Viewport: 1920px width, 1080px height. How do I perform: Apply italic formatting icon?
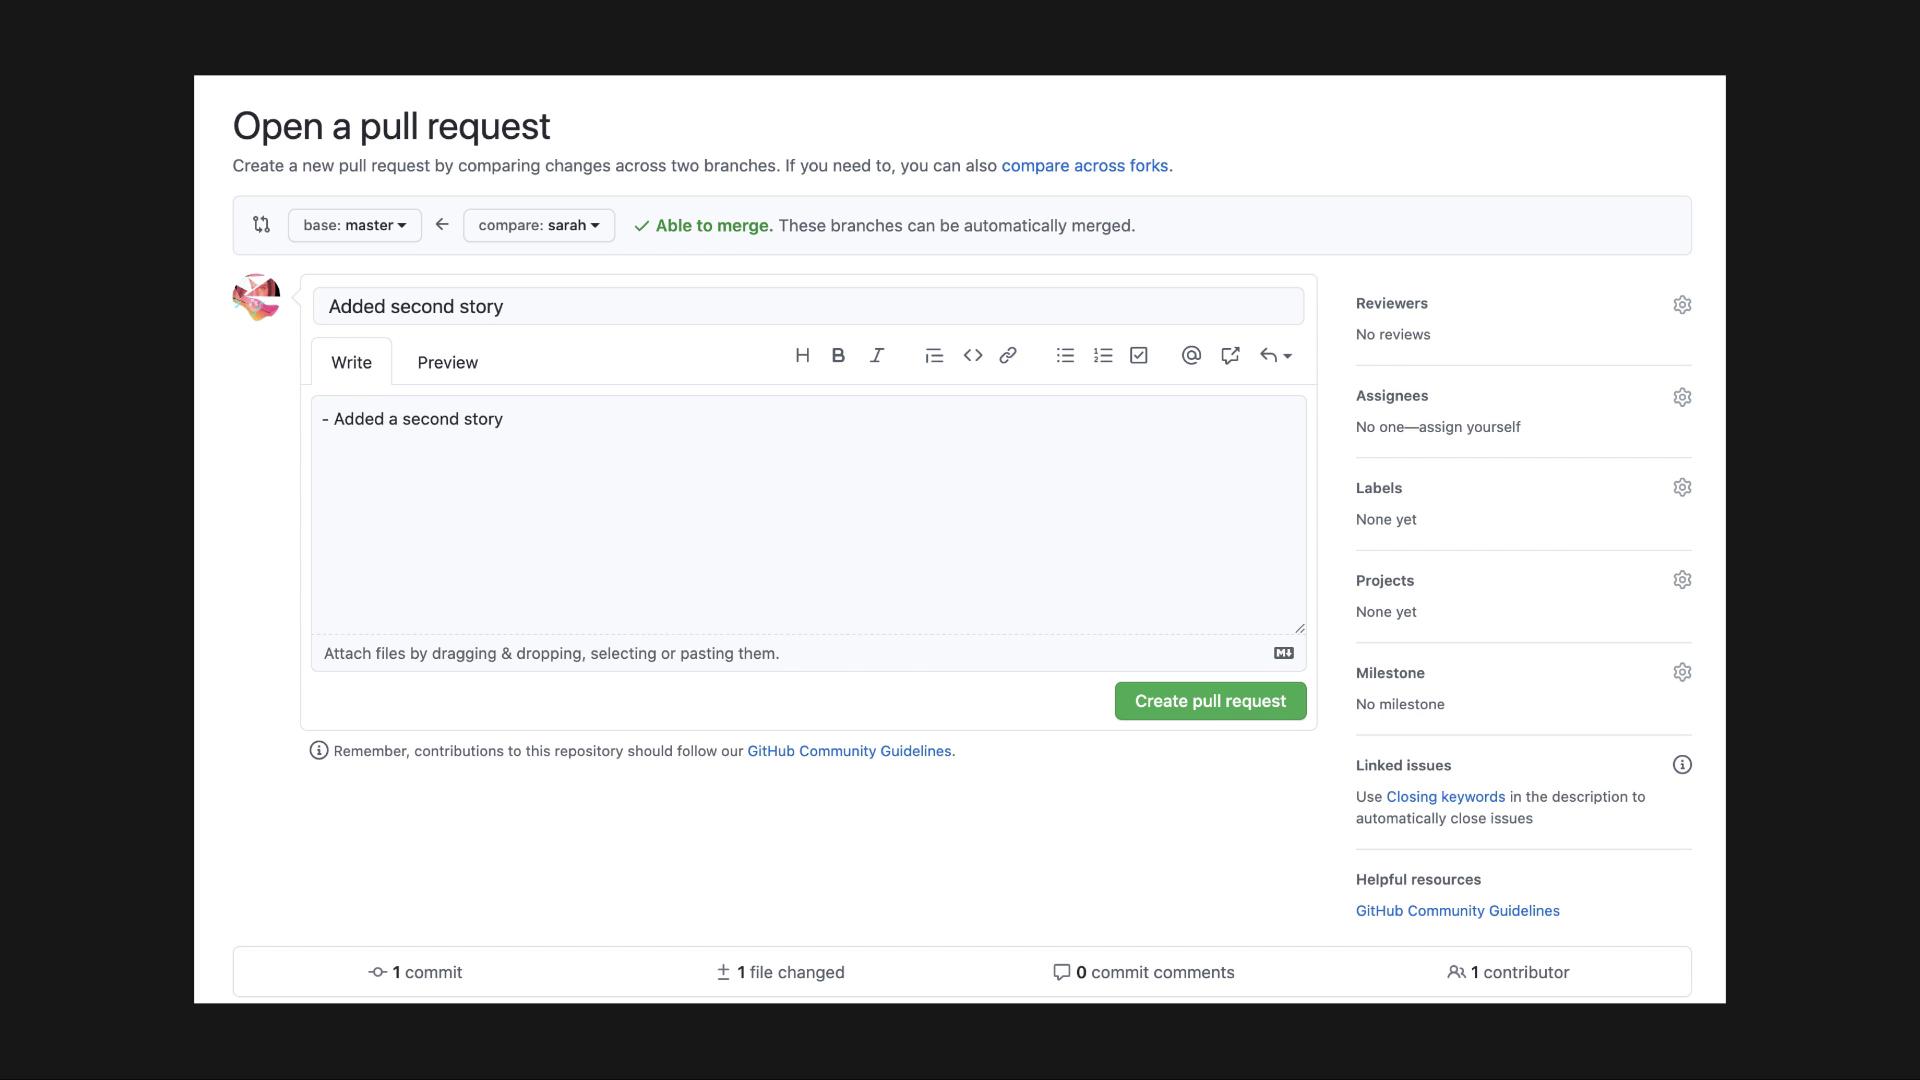(x=877, y=355)
